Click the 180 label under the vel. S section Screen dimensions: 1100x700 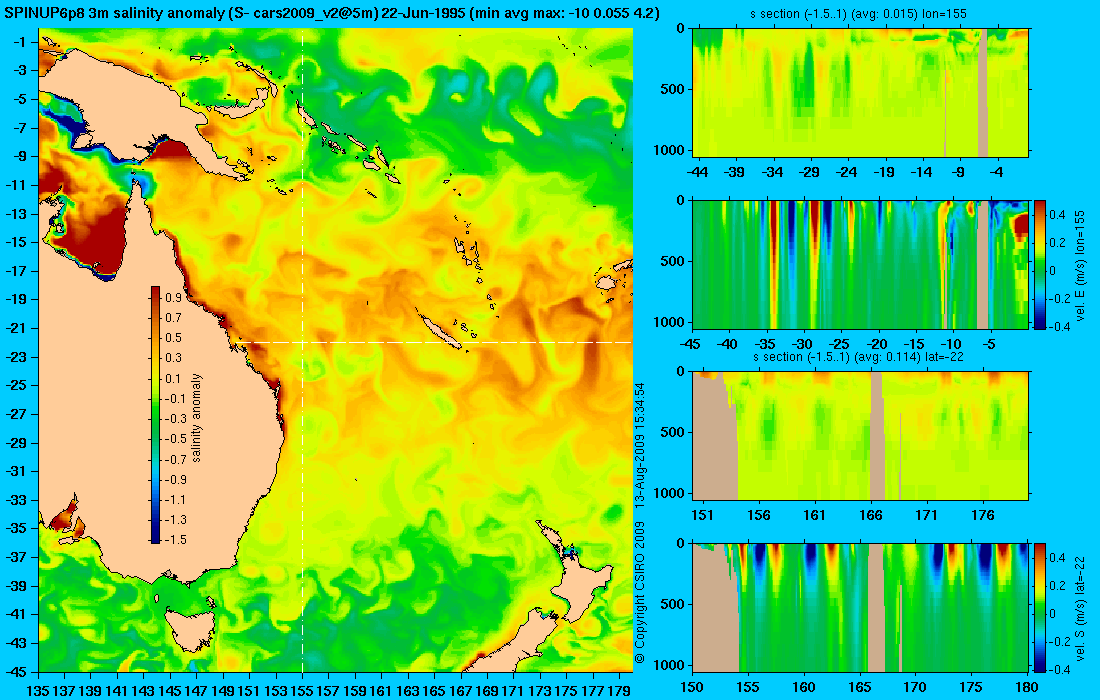click(1026, 687)
